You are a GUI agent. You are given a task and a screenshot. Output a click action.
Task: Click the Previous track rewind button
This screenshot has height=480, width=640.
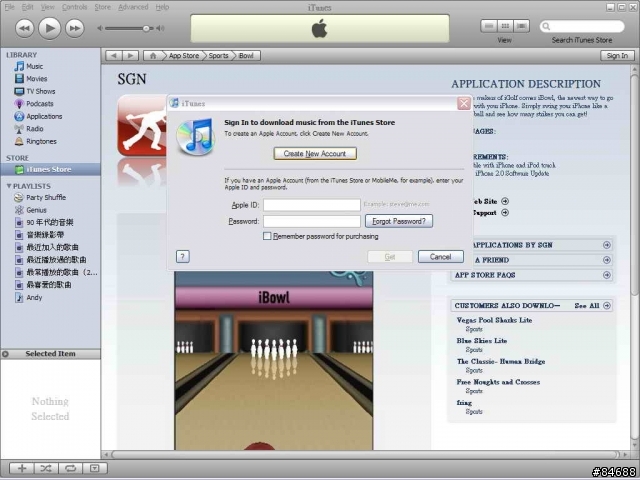pyautogui.click(x=24, y=29)
